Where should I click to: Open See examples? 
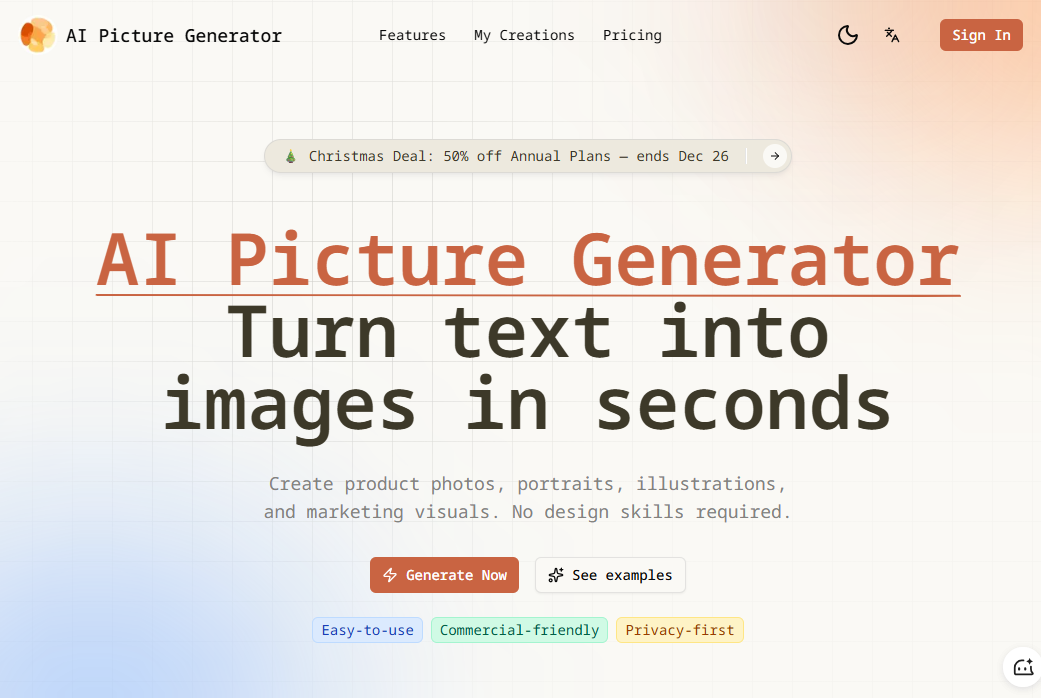[610, 575]
